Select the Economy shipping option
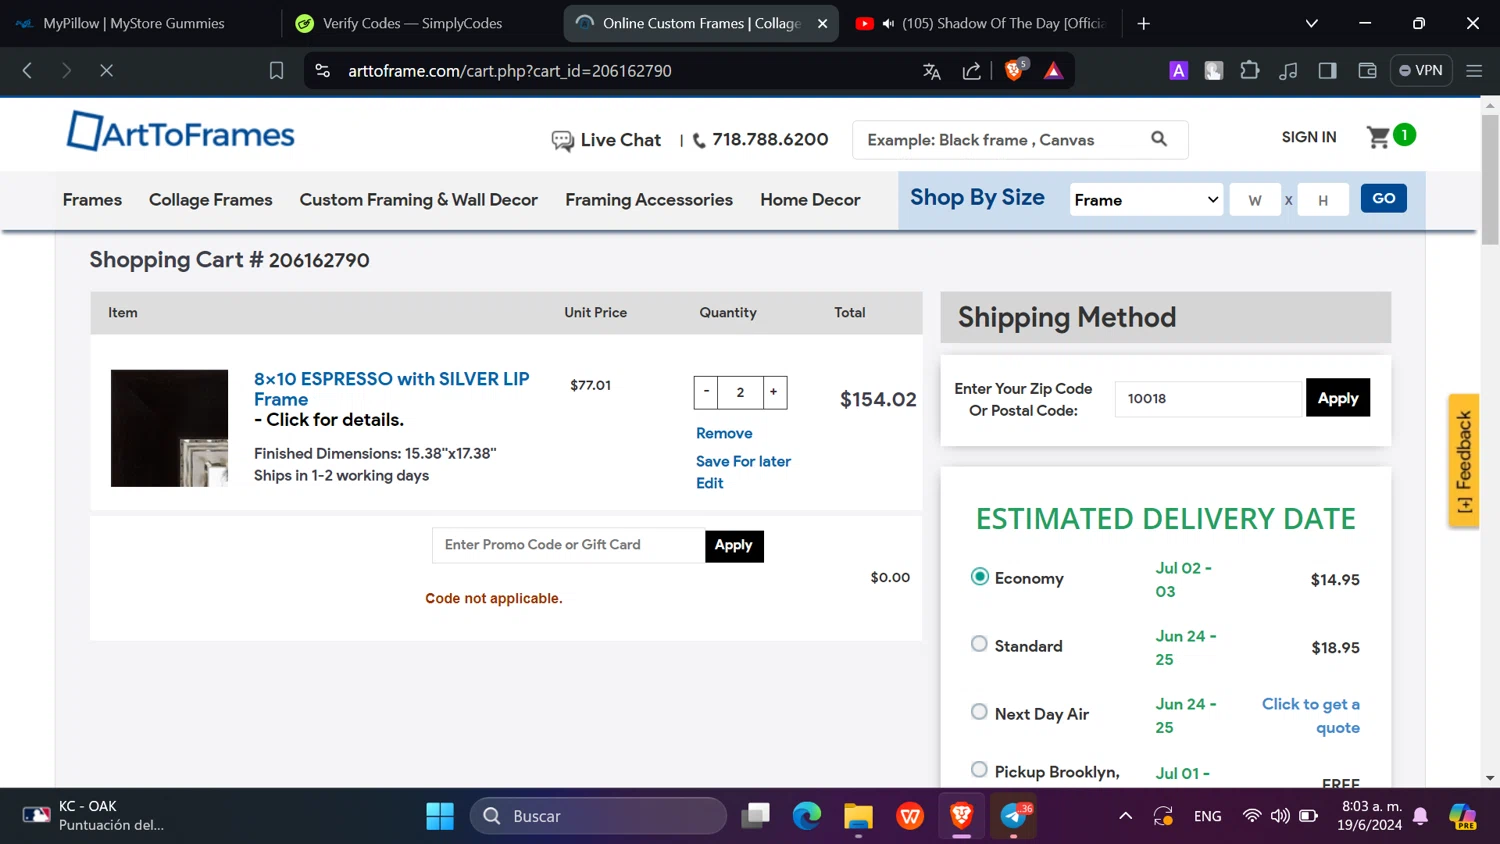 point(980,577)
